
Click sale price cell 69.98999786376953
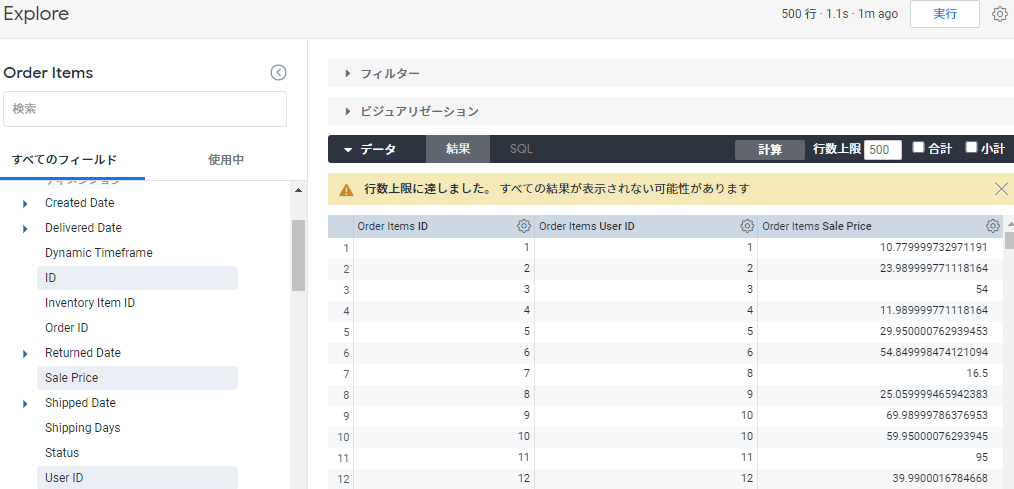[881, 416]
